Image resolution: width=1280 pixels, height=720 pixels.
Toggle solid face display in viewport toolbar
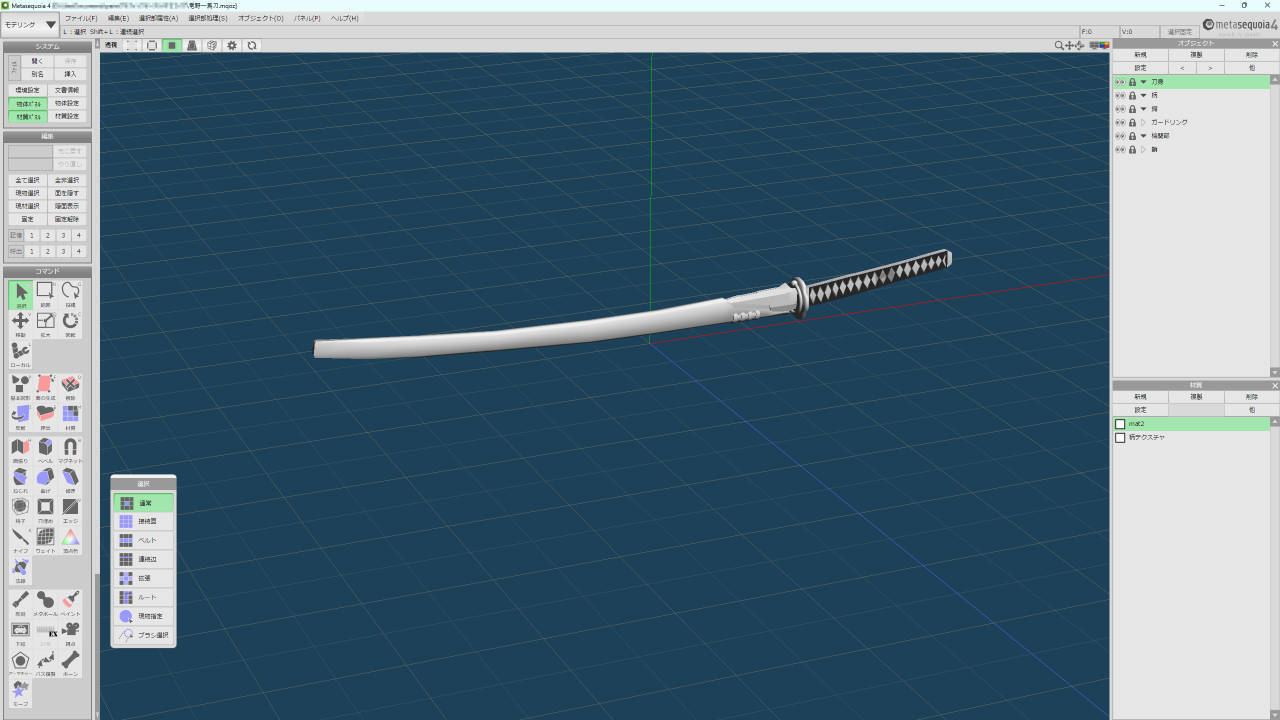(172, 45)
